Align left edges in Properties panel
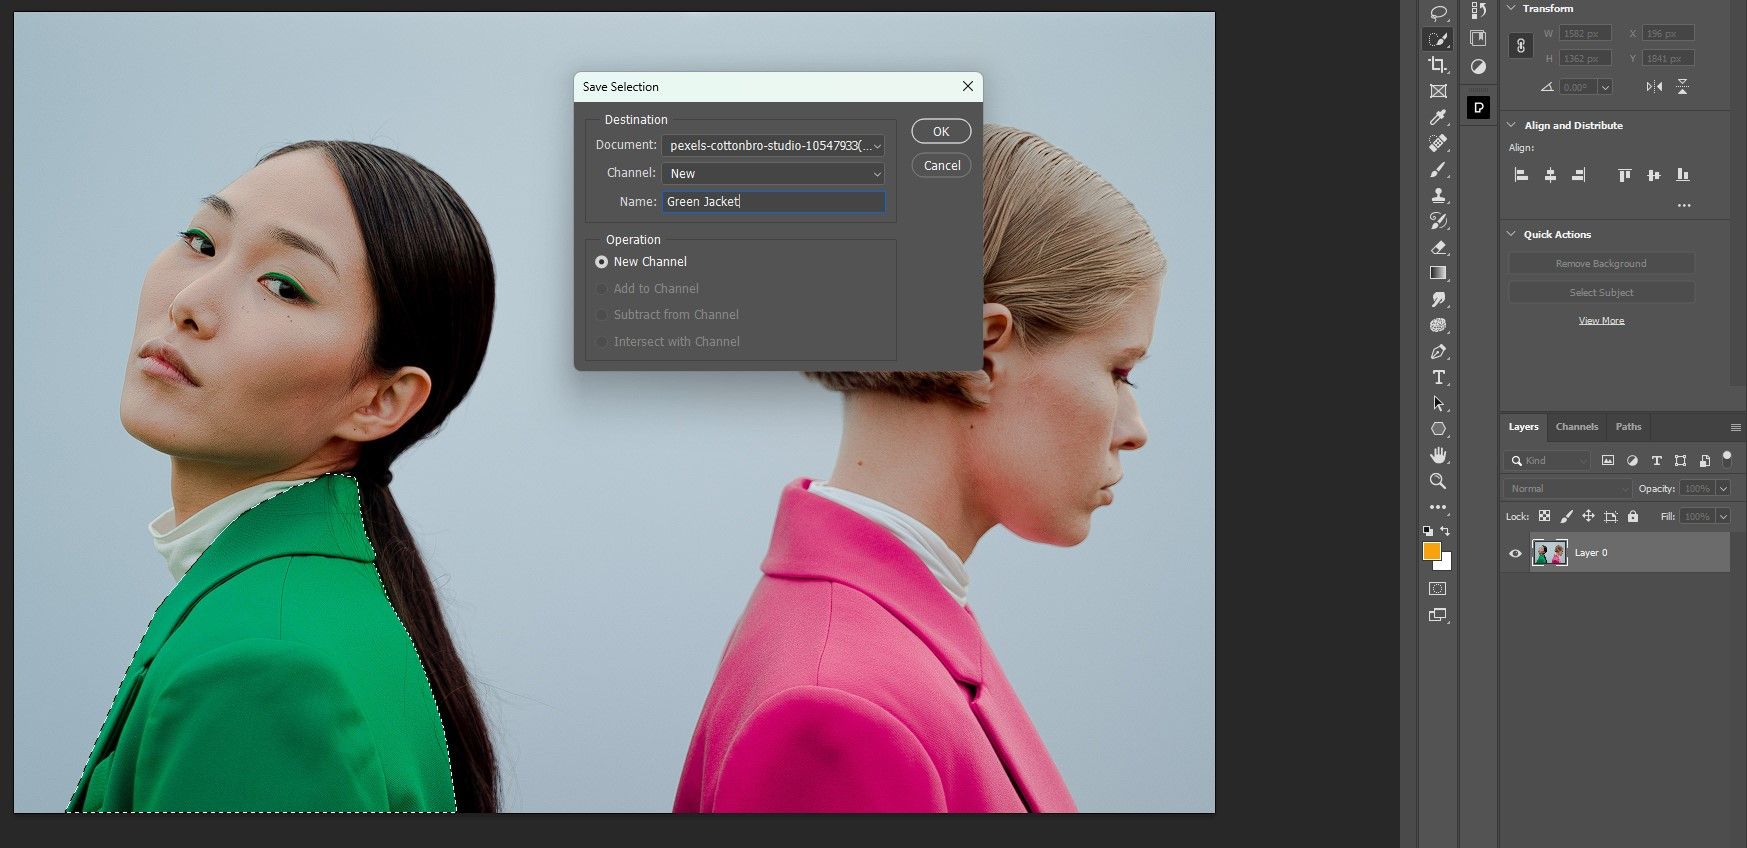1747x848 pixels. (1521, 175)
